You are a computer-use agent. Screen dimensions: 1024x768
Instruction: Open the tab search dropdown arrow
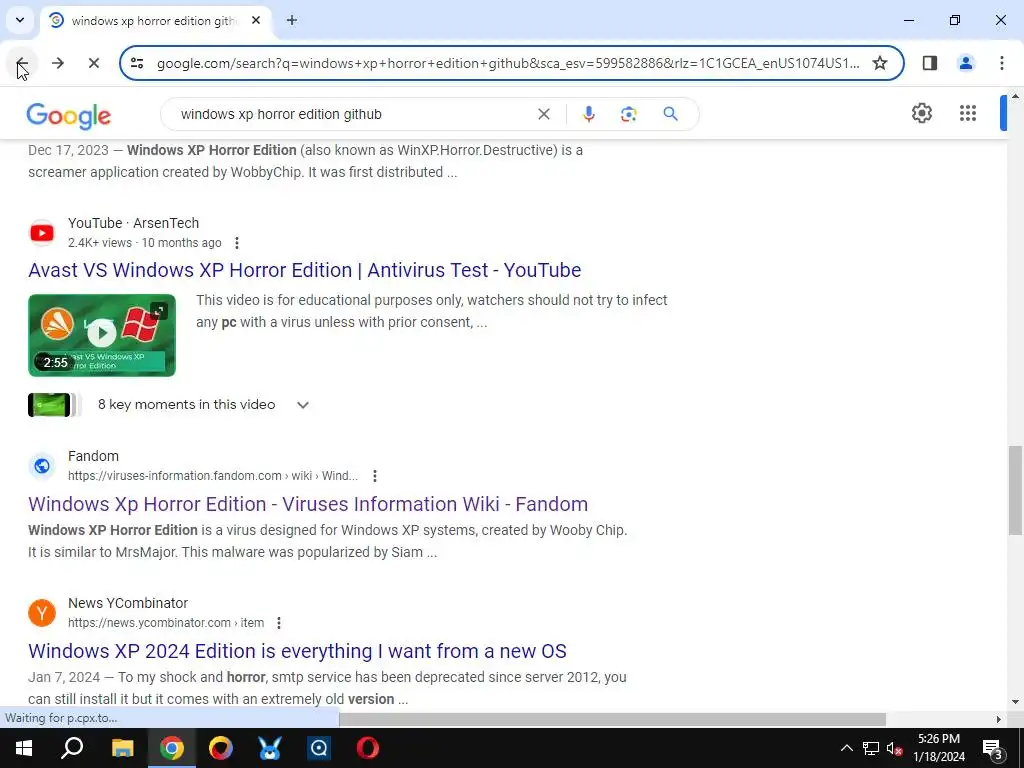click(x=20, y=20)
